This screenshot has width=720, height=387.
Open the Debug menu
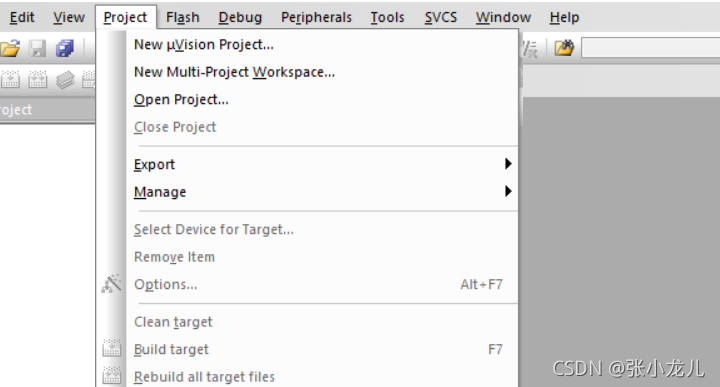click(240, 17)
